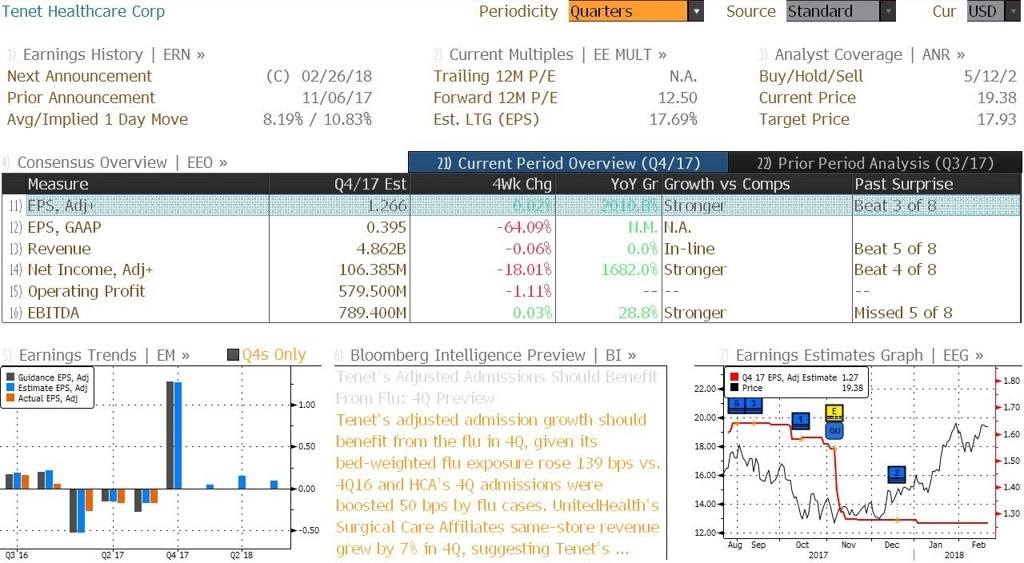The image size is (1024, 563).
Task: Select the Quarters periodicity field
Action: [628, 11]
